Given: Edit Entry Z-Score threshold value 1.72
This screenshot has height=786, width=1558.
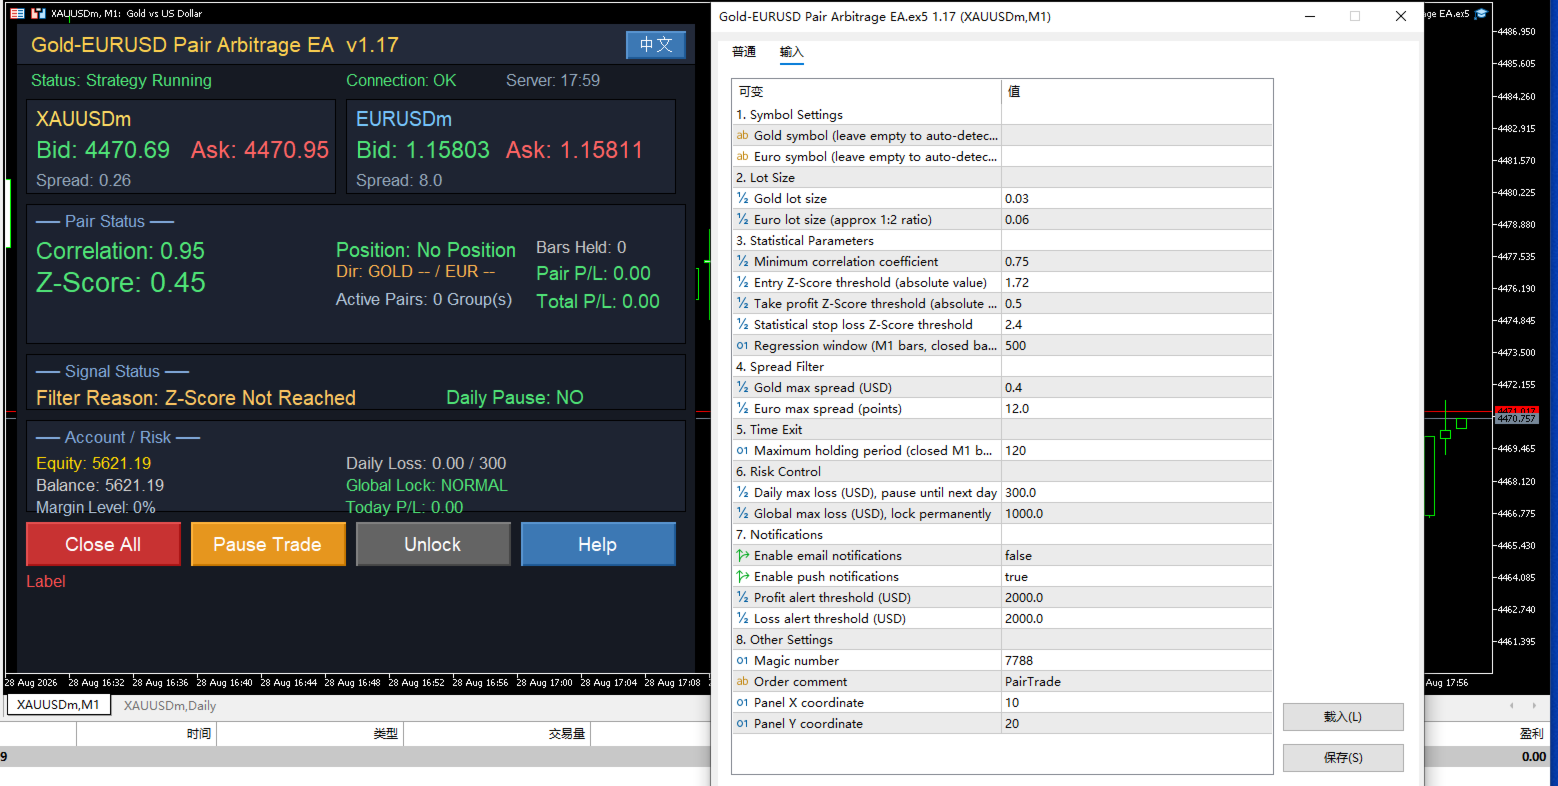Looking at the screenshot, I should (1137, 282).
